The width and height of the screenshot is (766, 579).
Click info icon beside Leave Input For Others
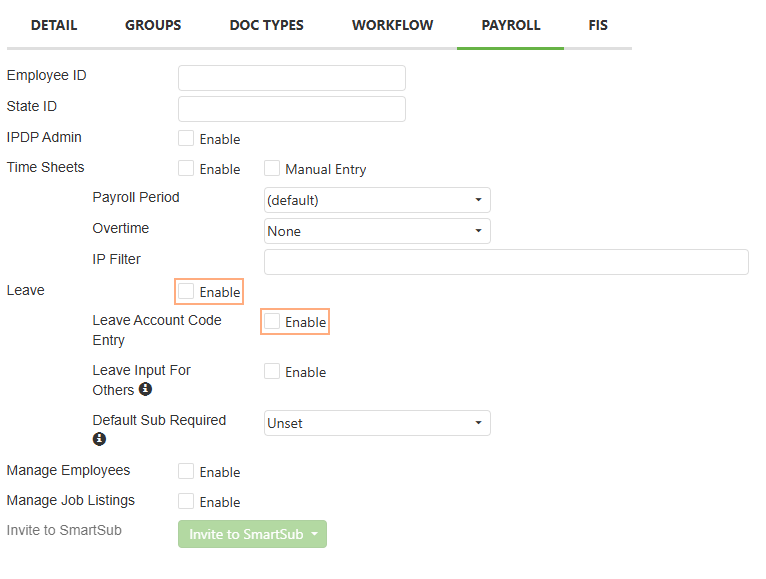(145, 389)
